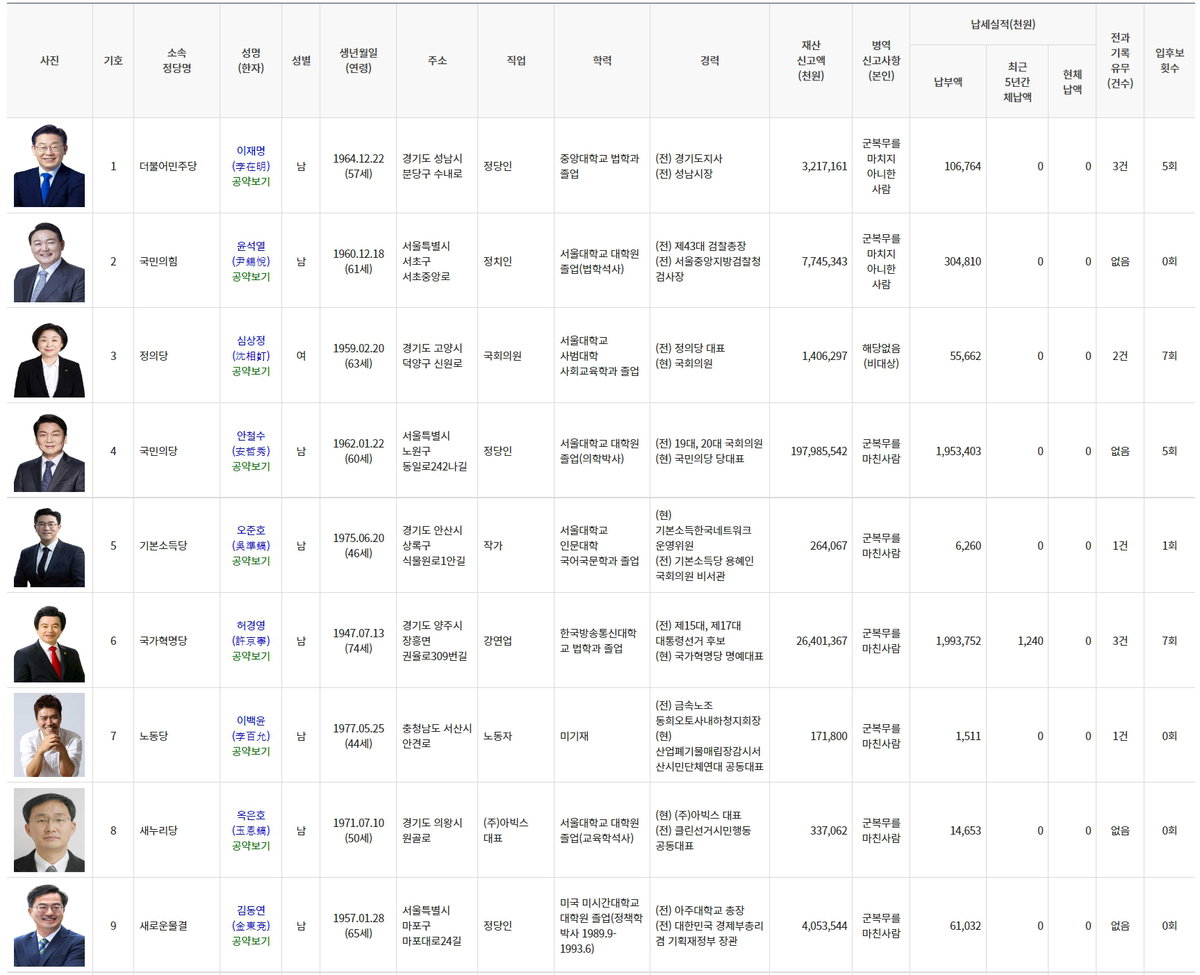View 공약보기 pledges for 윤석열
The width and height of the screenshot is (1200, 975).
(250, 277)
